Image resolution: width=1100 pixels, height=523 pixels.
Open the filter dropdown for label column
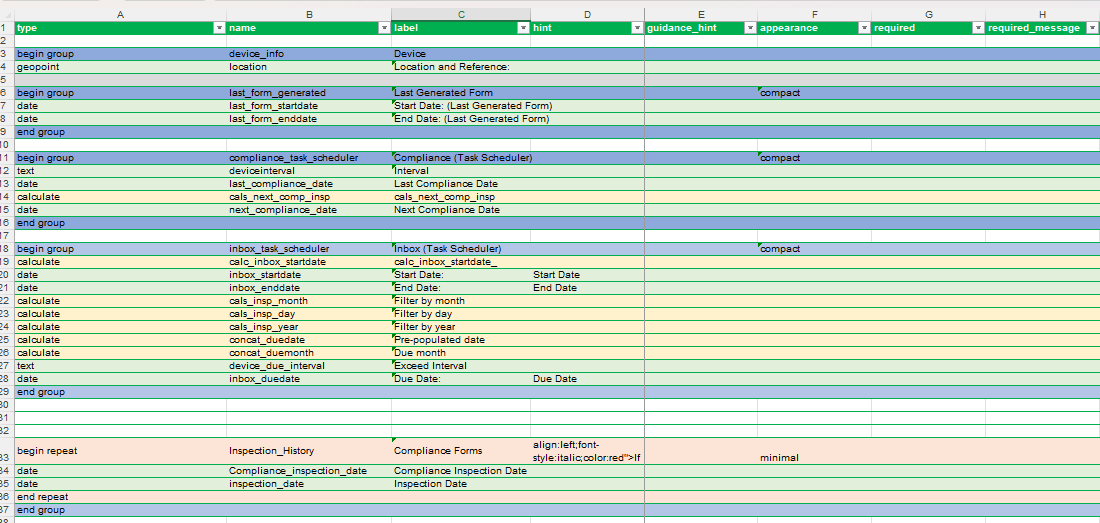click(x=523, y=28)
